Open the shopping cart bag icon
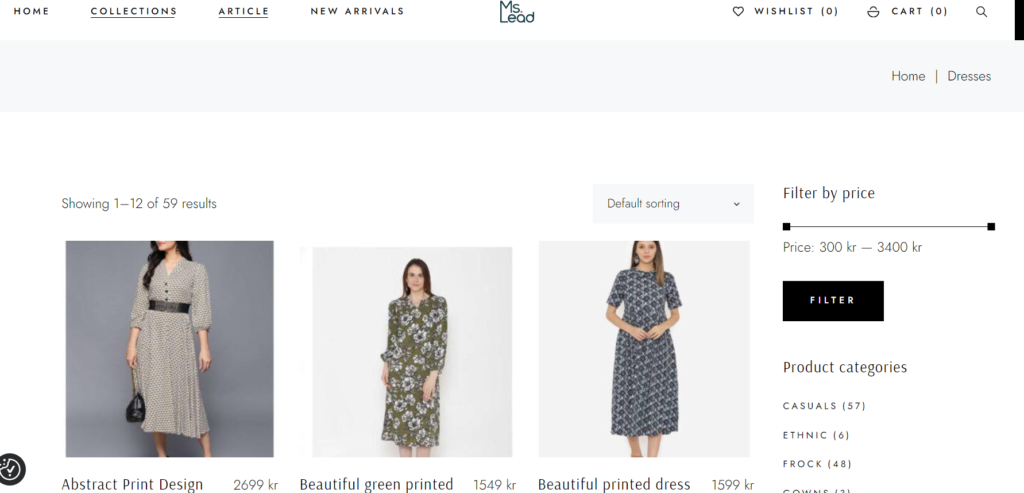 pyautogui.click(x=873, y=12)
